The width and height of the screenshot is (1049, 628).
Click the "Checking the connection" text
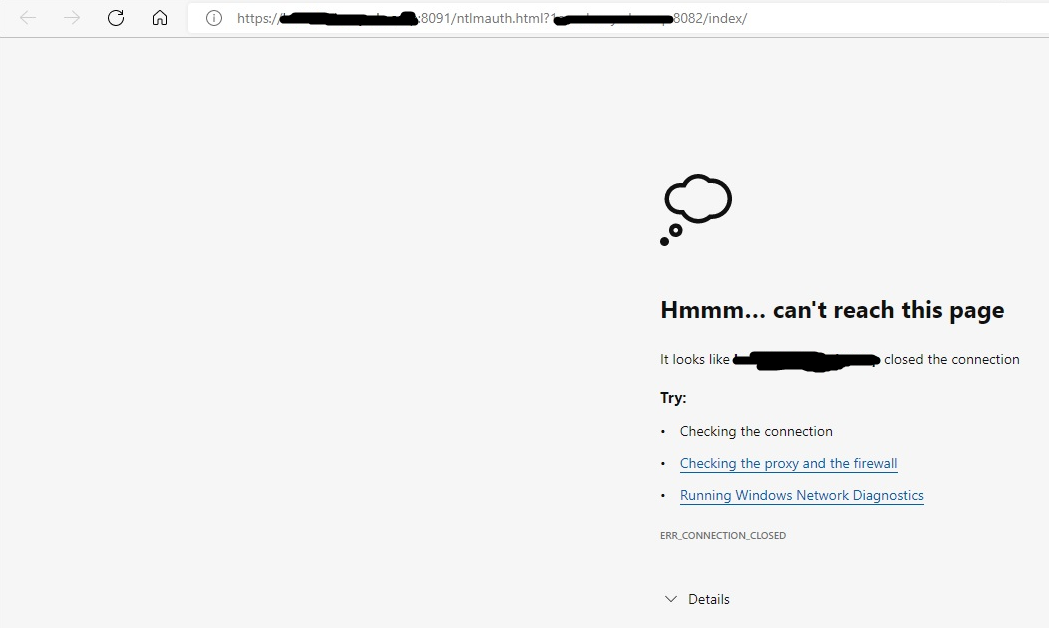(756, 431)
